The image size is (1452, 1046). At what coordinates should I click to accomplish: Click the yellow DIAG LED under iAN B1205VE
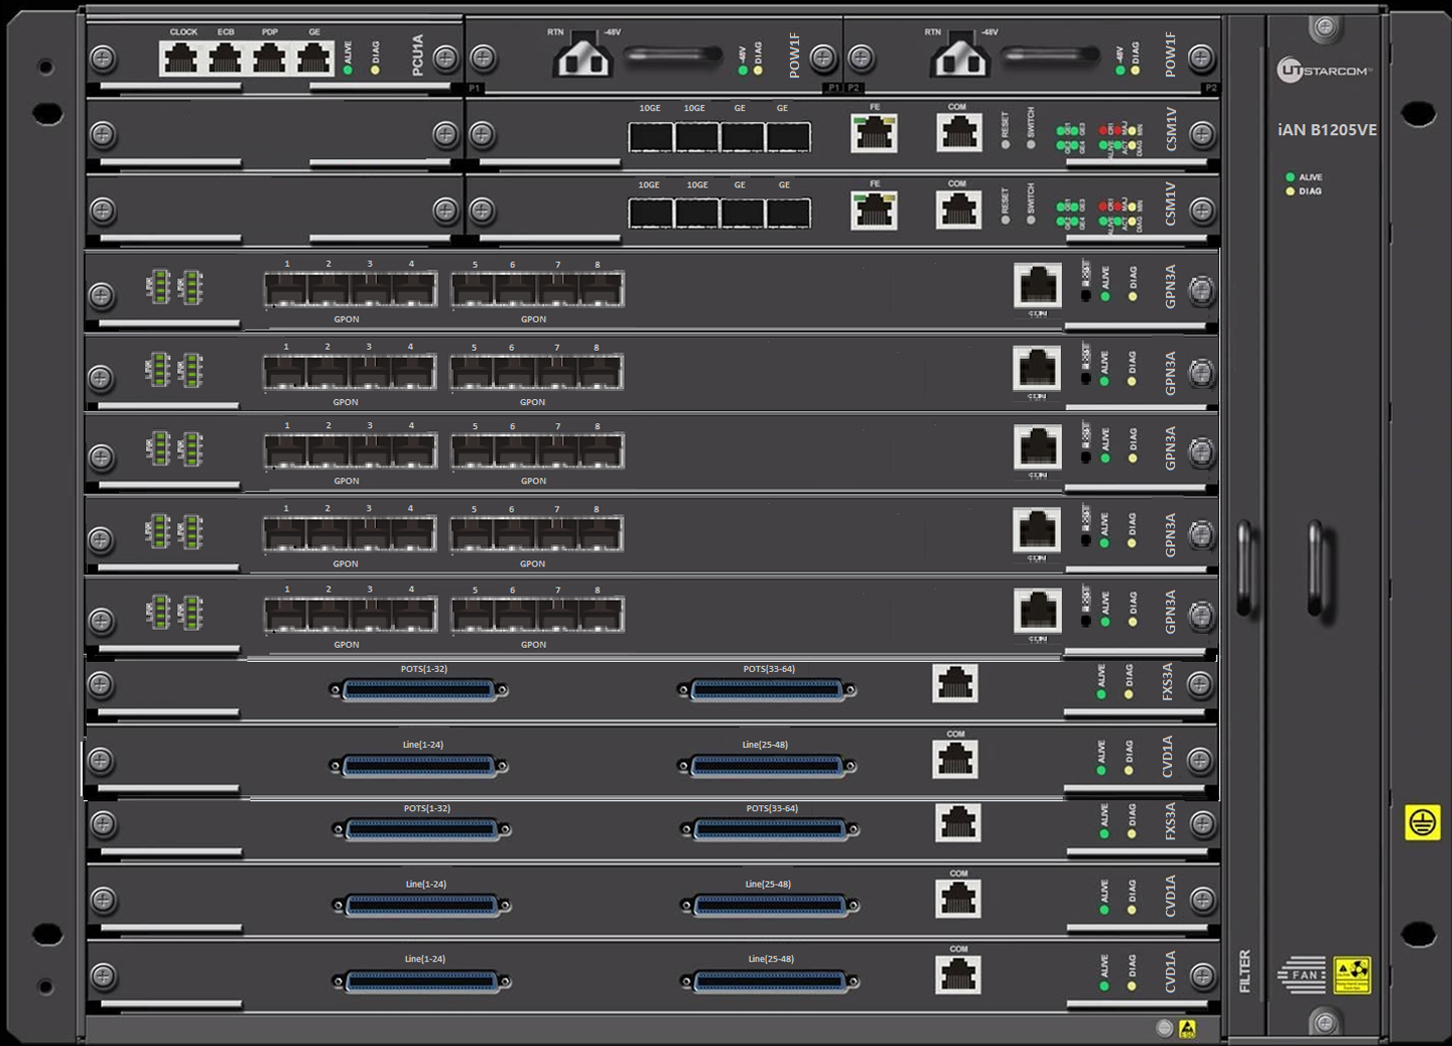[1290, 191]
